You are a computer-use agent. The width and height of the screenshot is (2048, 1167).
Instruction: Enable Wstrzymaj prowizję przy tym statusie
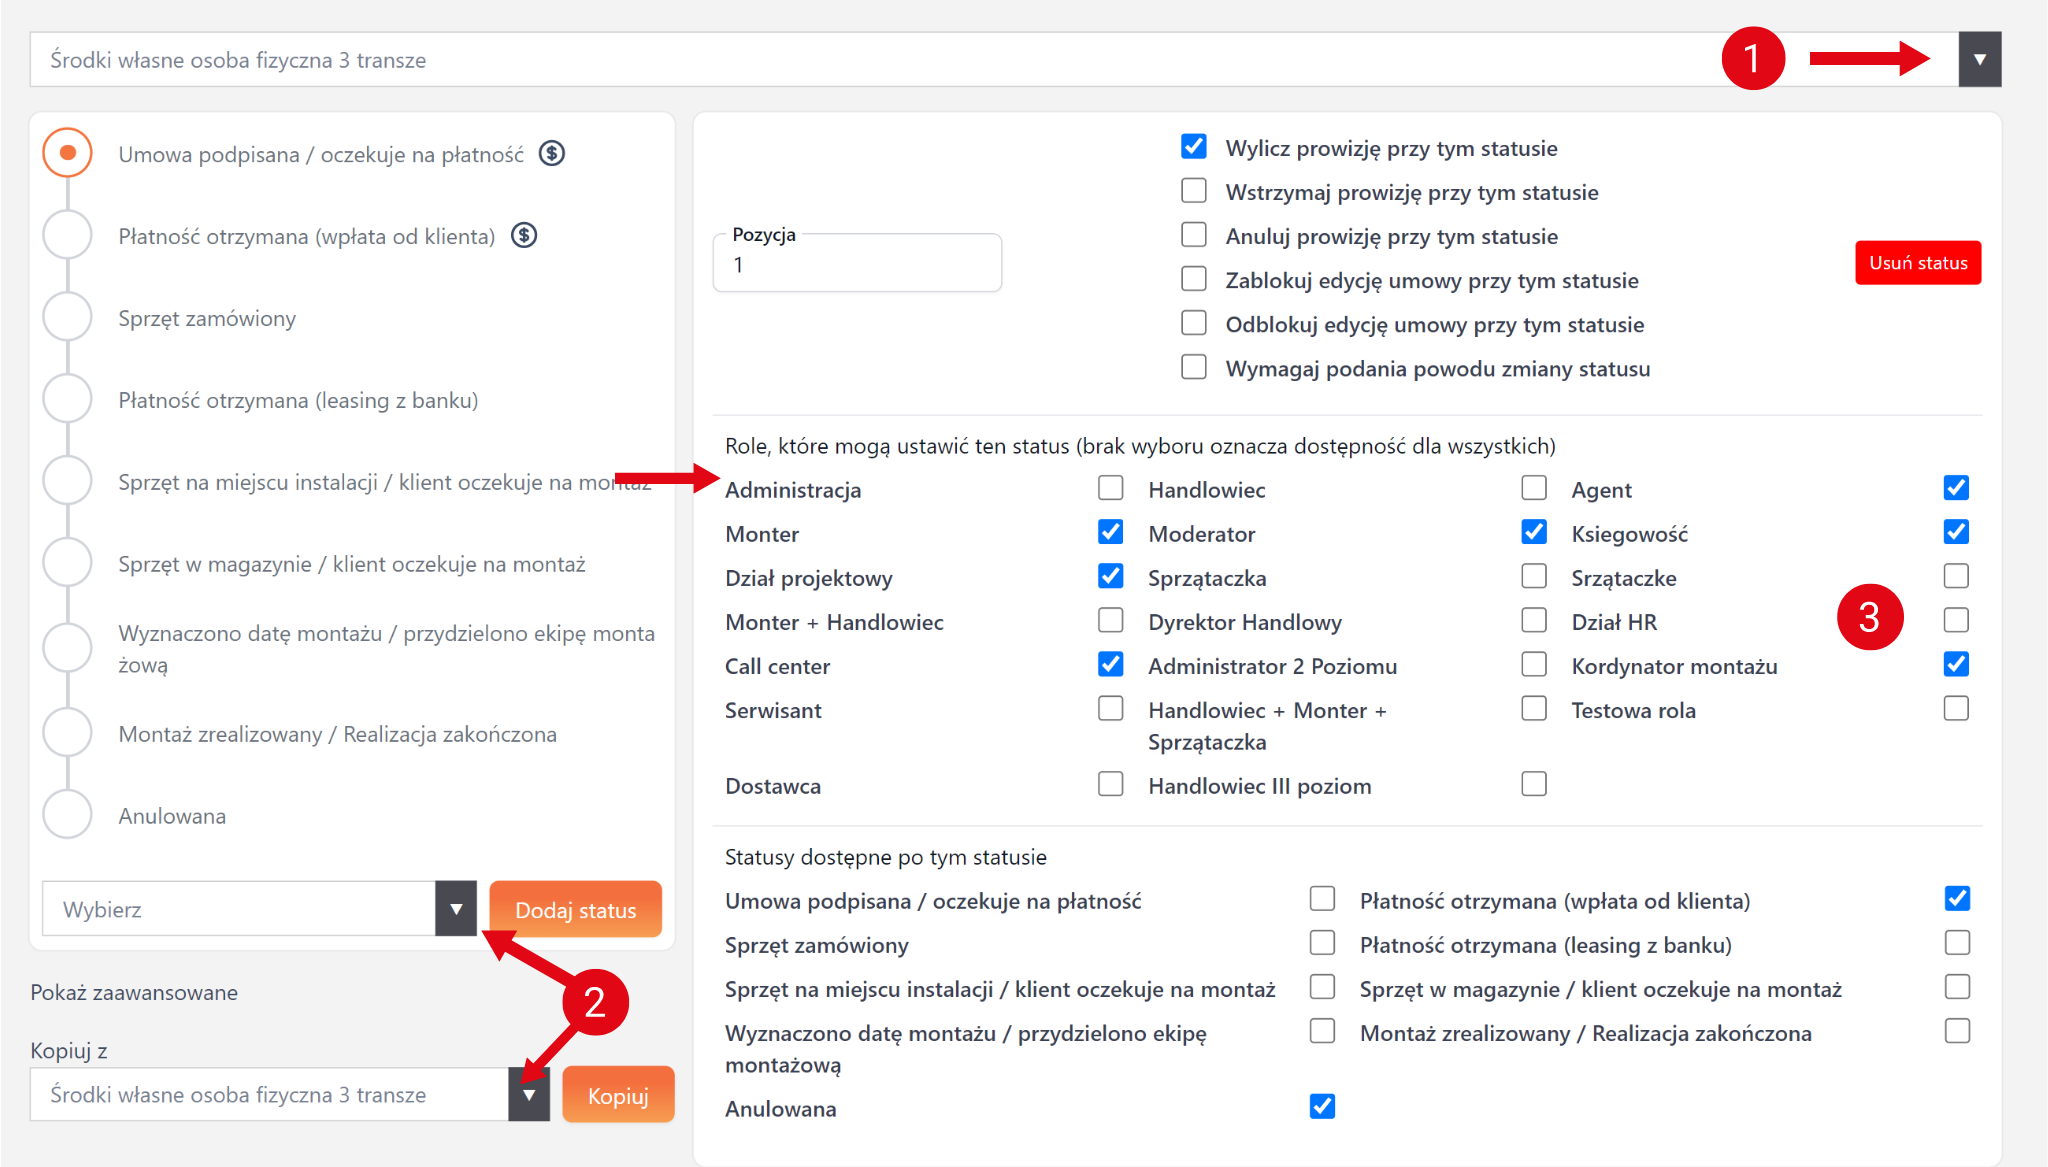coord(1194,191)
